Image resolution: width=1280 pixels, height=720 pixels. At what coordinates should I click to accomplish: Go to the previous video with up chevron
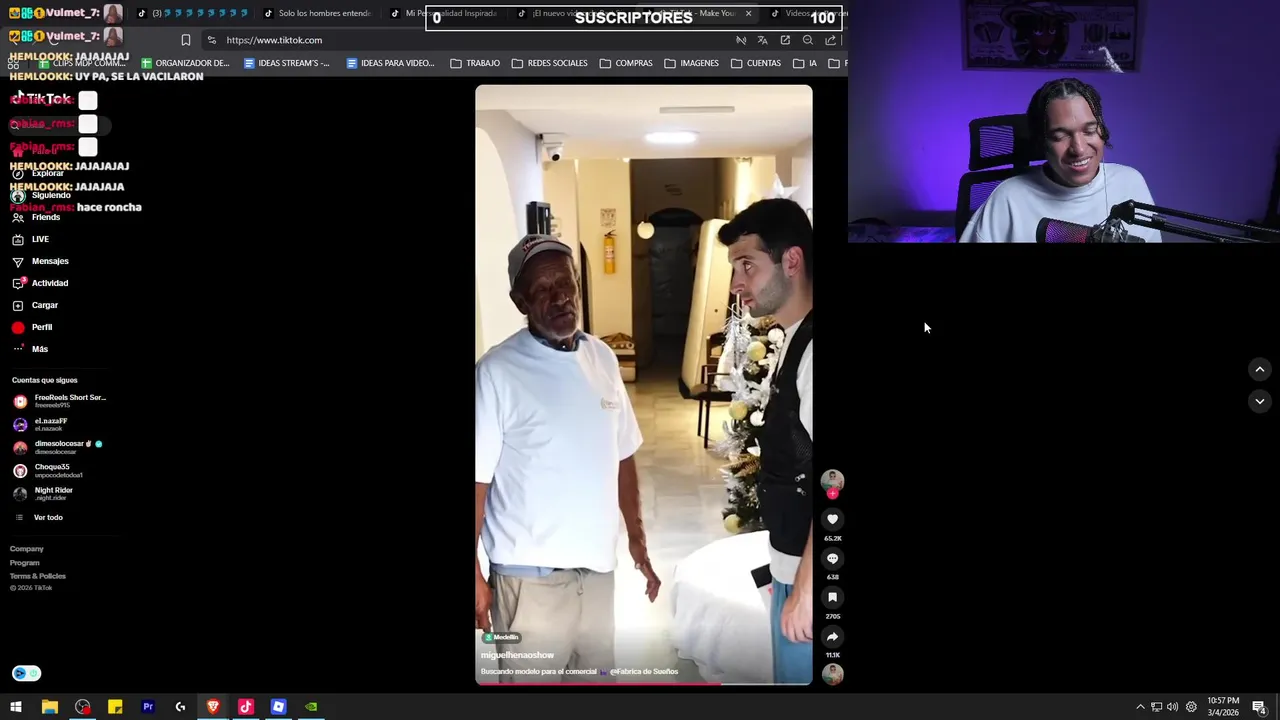[1260, 369]
